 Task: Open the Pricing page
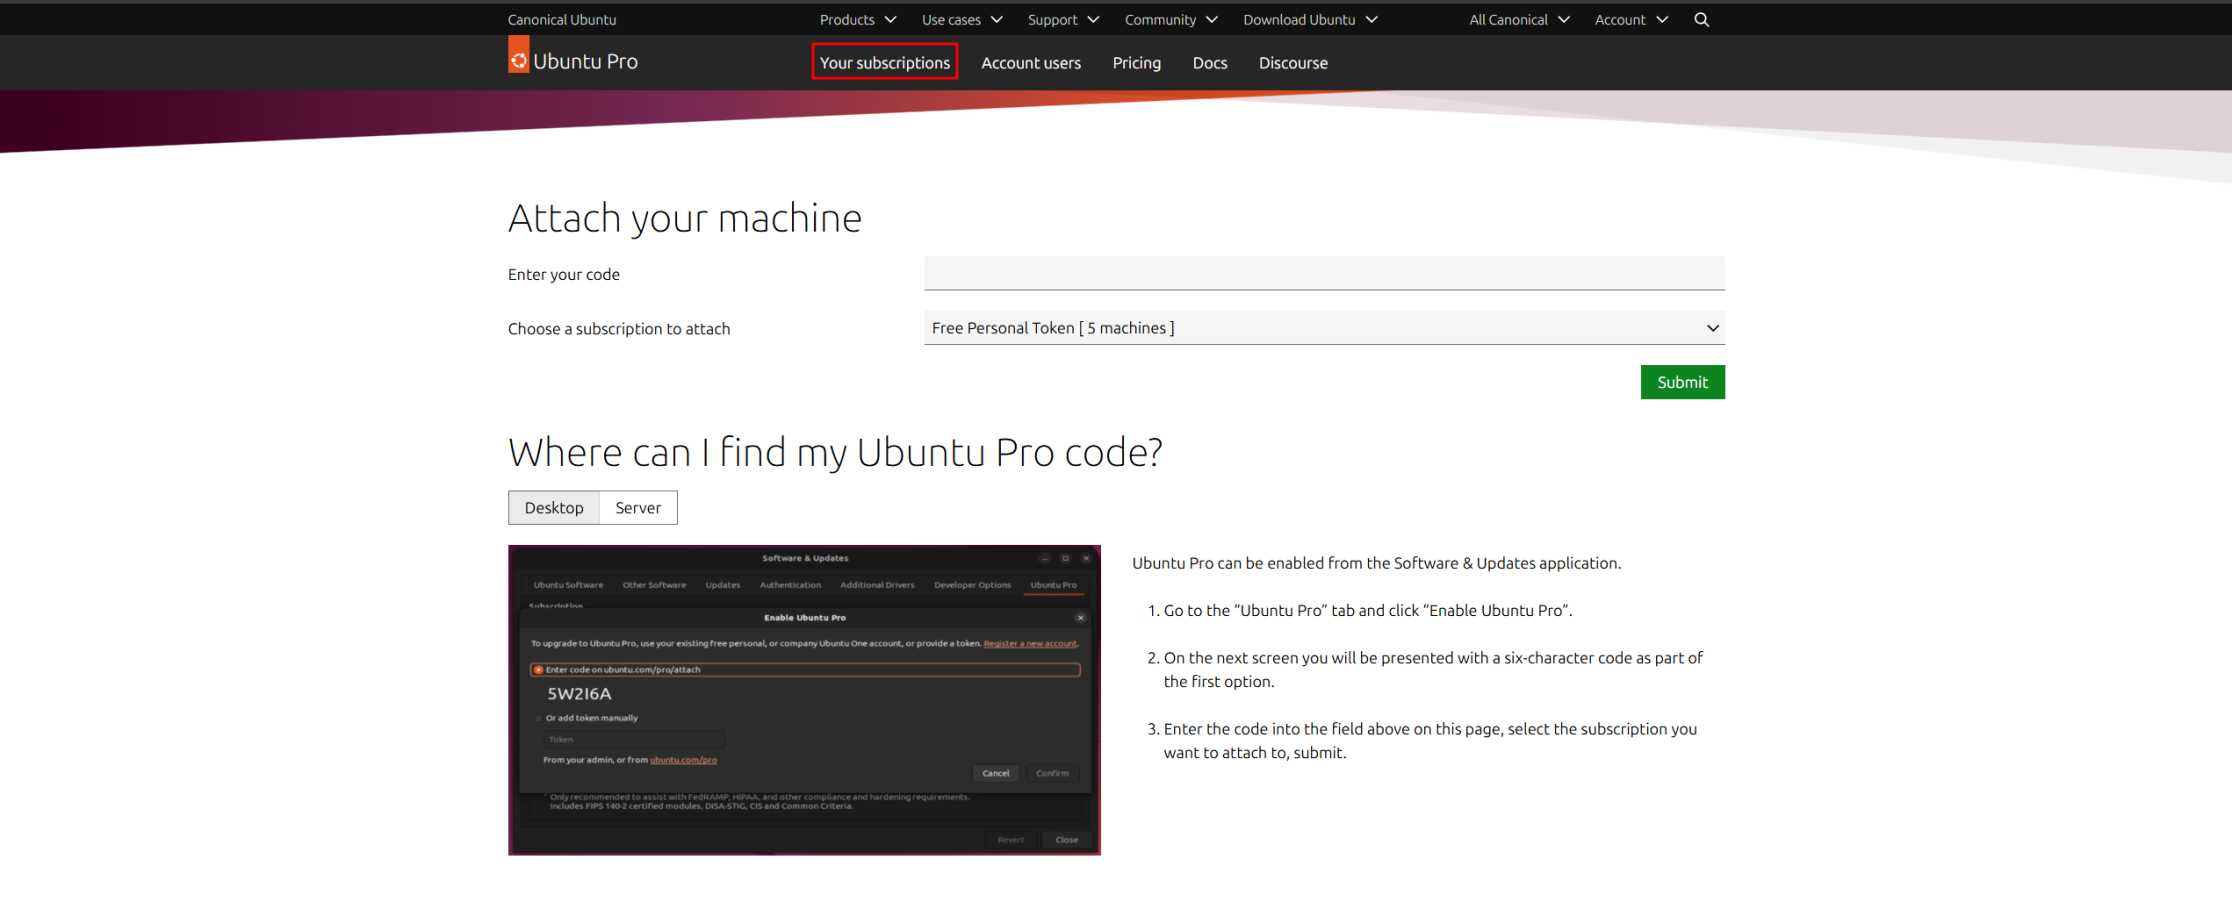1137,63
